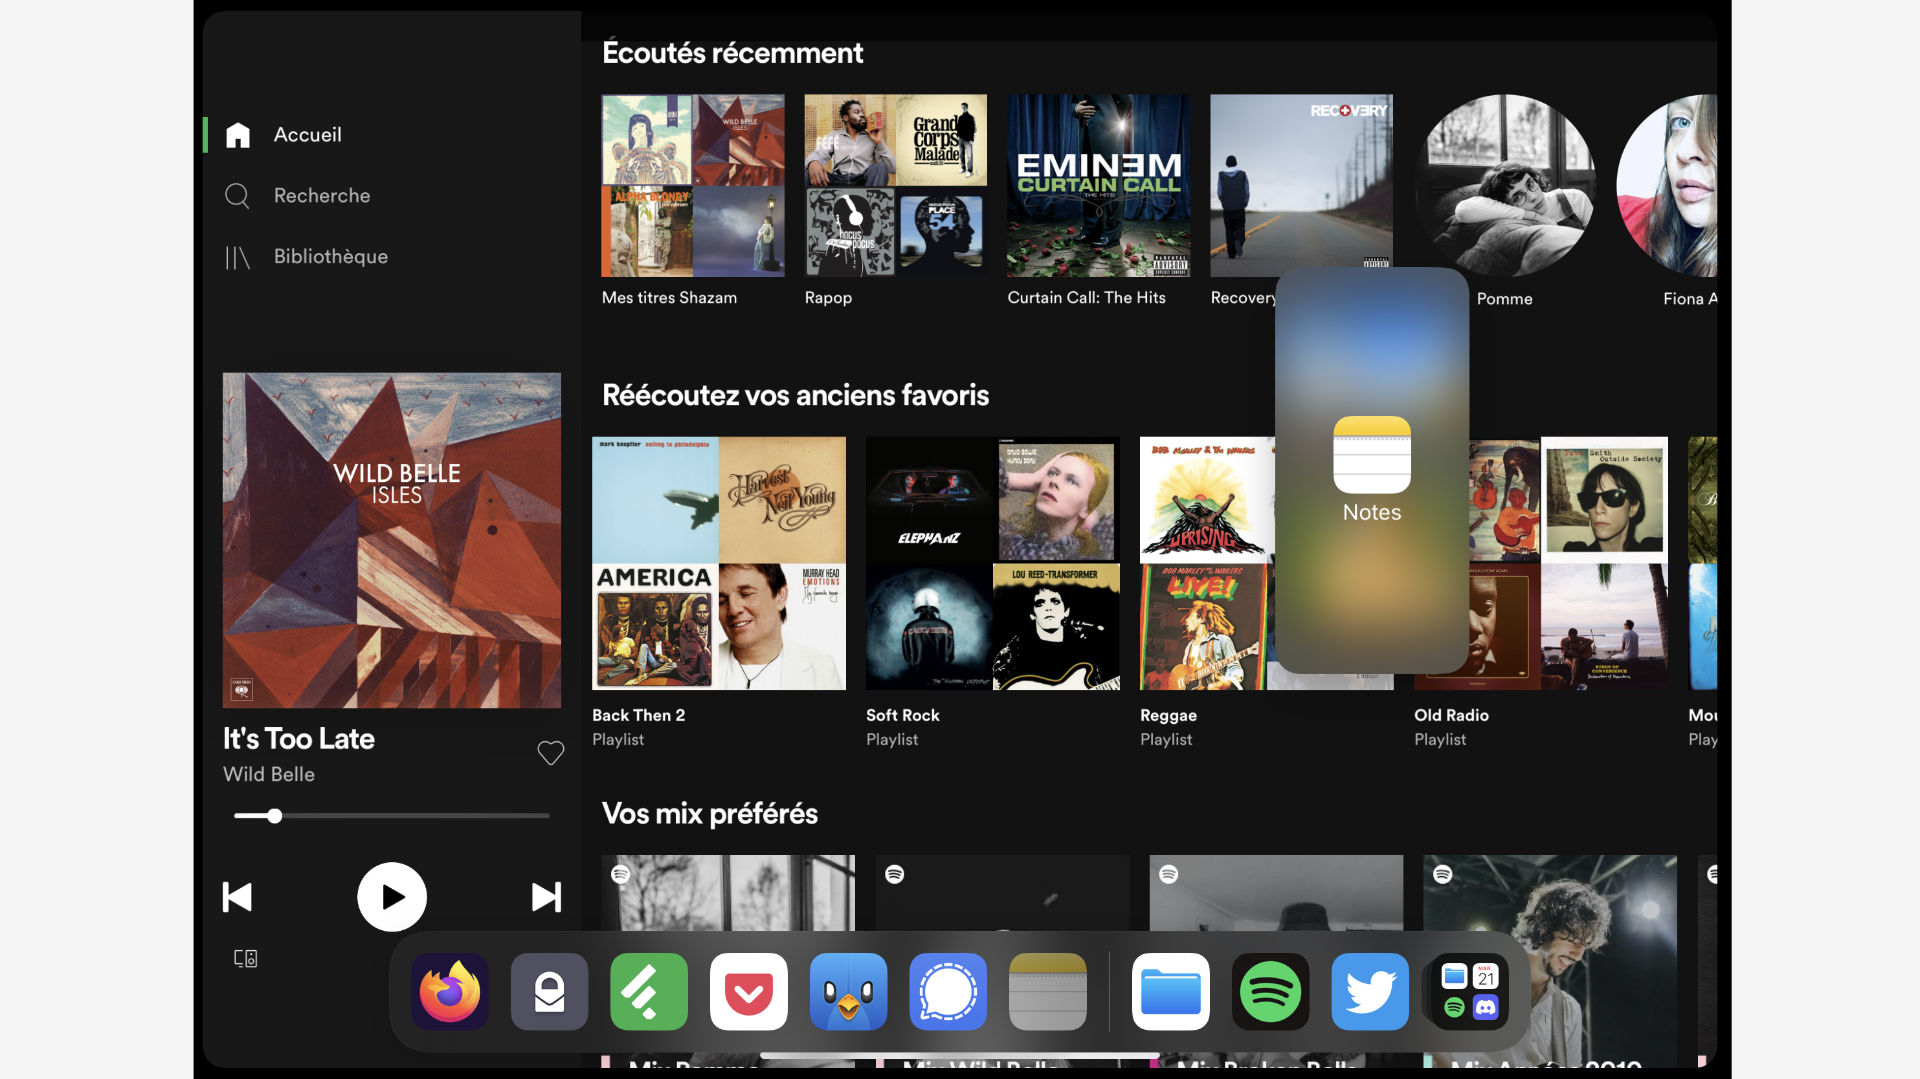Open the Signal messenger dock icon
This screenshot has width=1920, height=1079.
tap(948, 992)
